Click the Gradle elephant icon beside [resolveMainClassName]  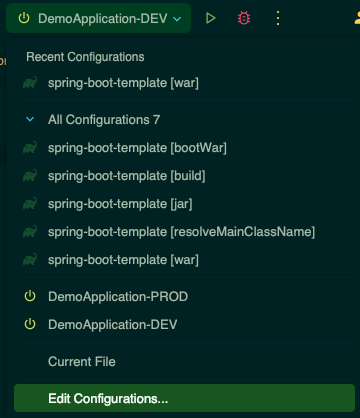30,232
